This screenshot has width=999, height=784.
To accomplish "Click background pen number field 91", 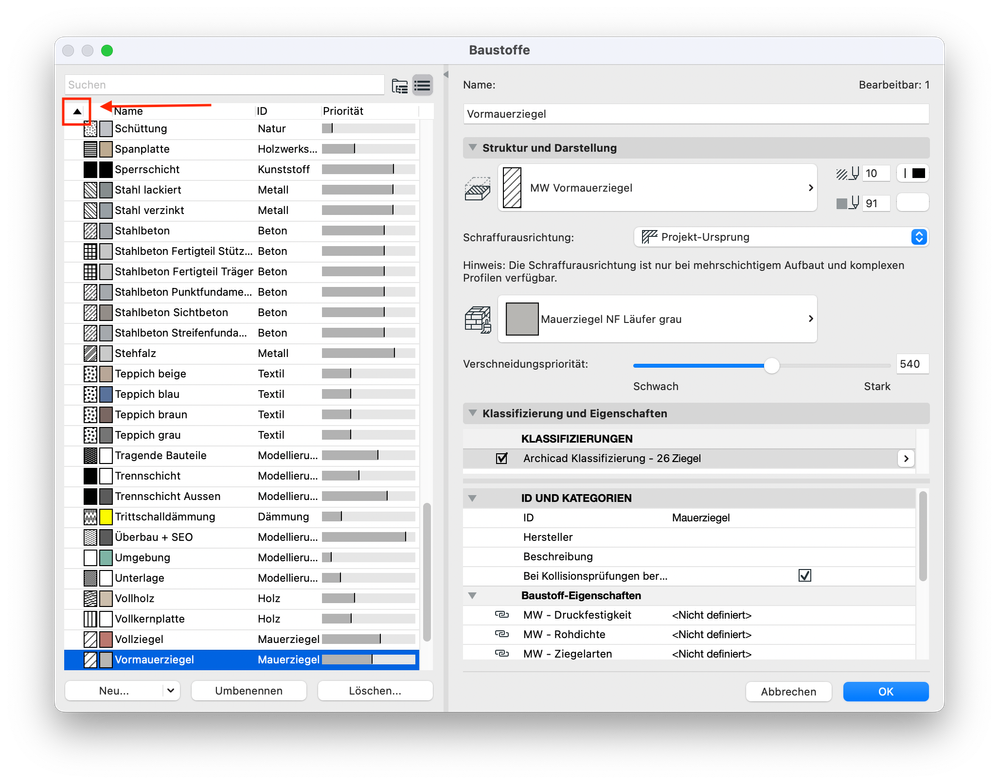I will point(877,203).
